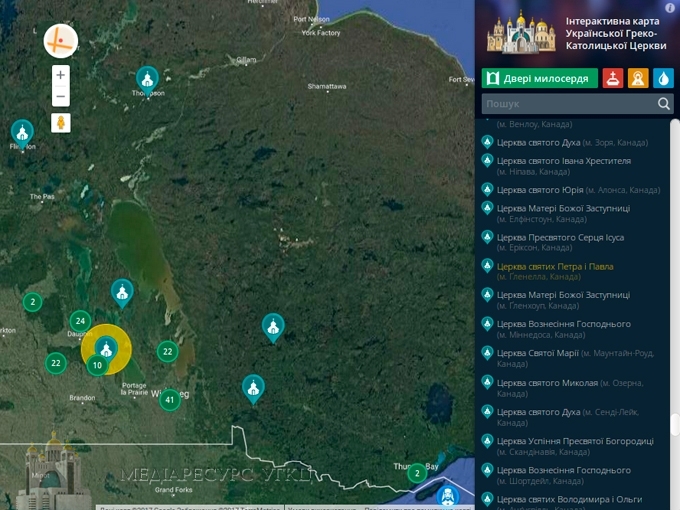
Task: Toggle the blue water drop filter icon
Action: (663, 78)
